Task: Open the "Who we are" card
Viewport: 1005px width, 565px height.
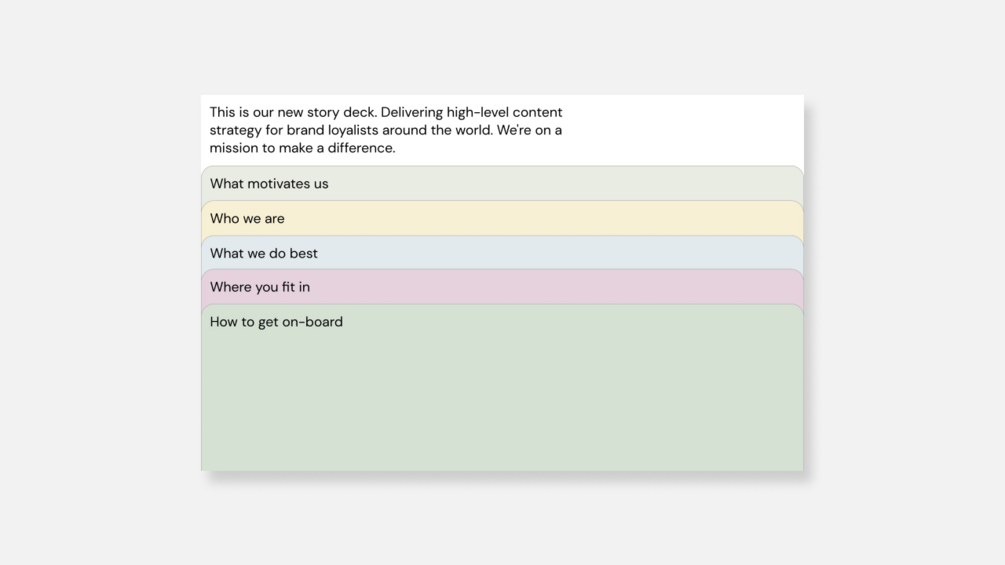Action: (247, 219)
